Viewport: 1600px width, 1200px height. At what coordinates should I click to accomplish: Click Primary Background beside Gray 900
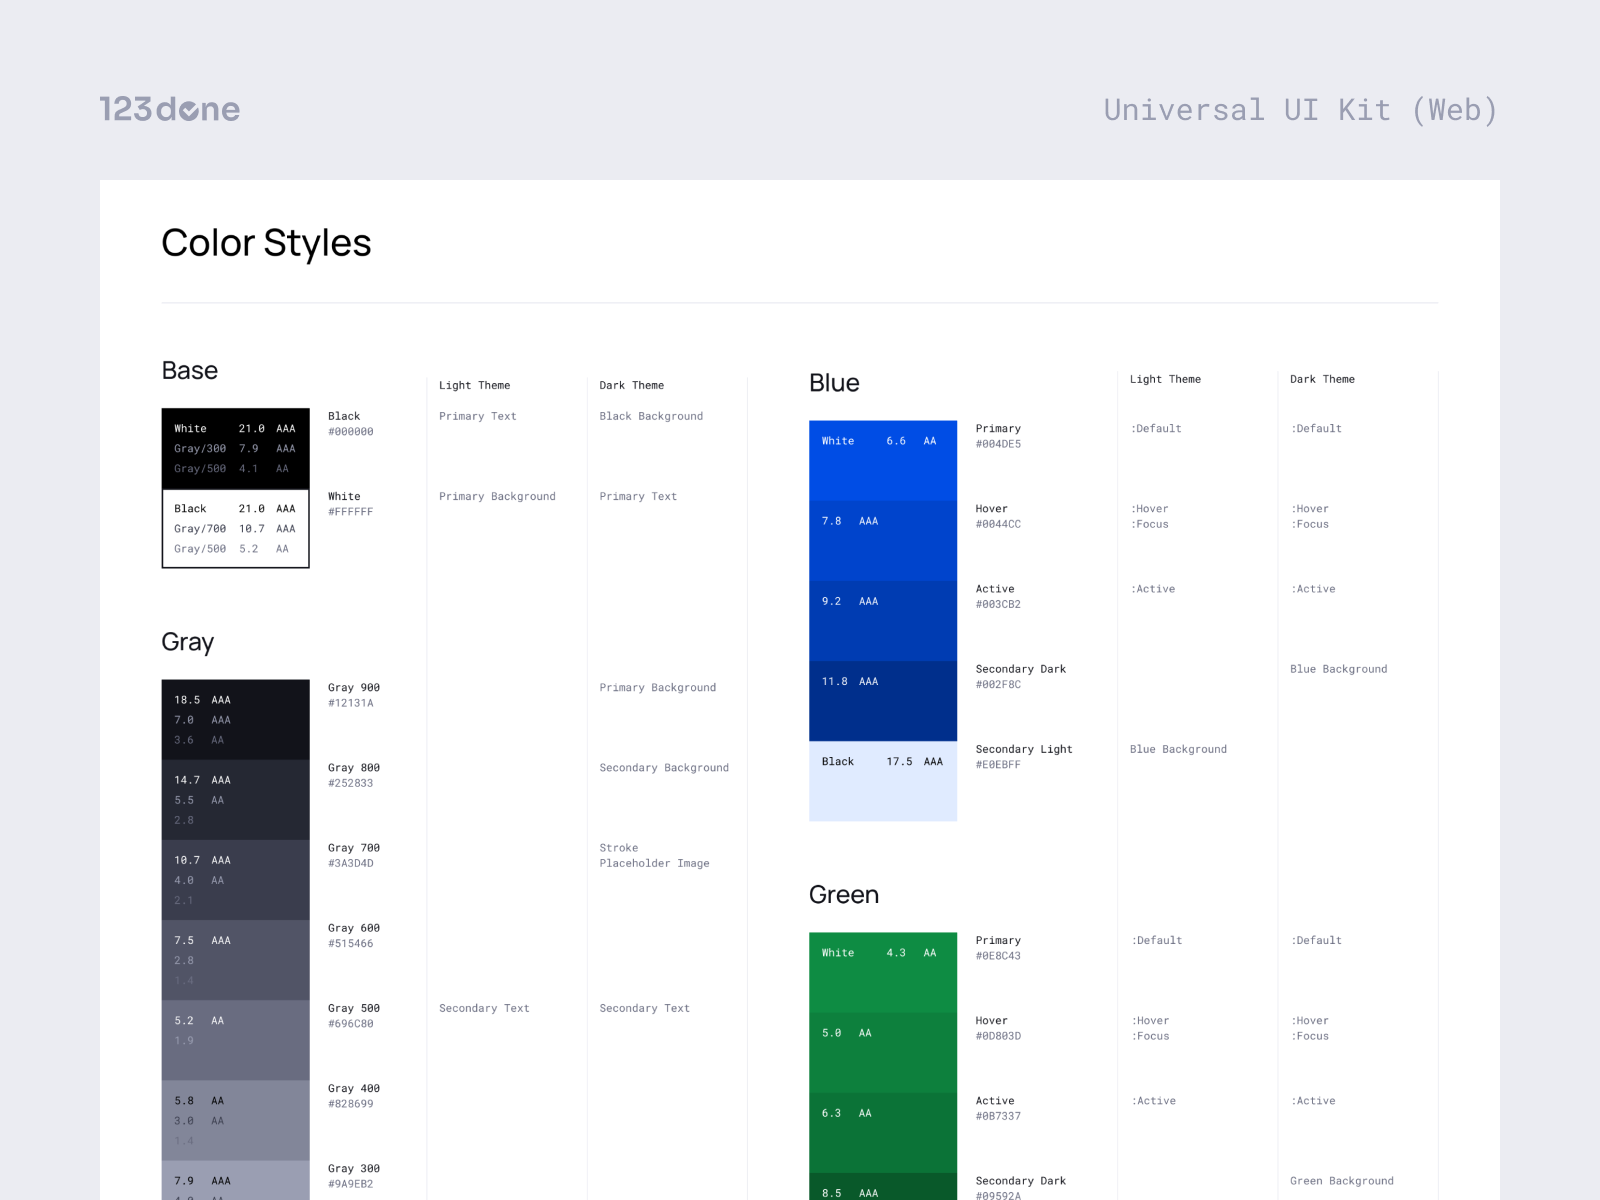(x=658, y=688)
